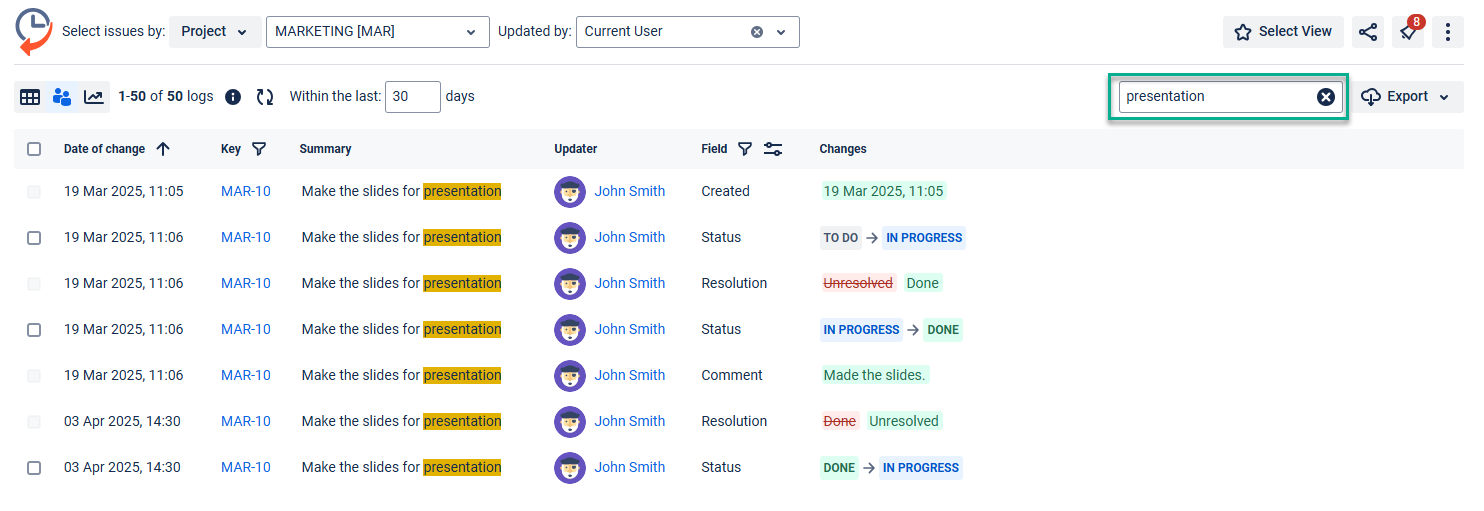
Task: Clear the presentation search text
Action: [1325, 97]
